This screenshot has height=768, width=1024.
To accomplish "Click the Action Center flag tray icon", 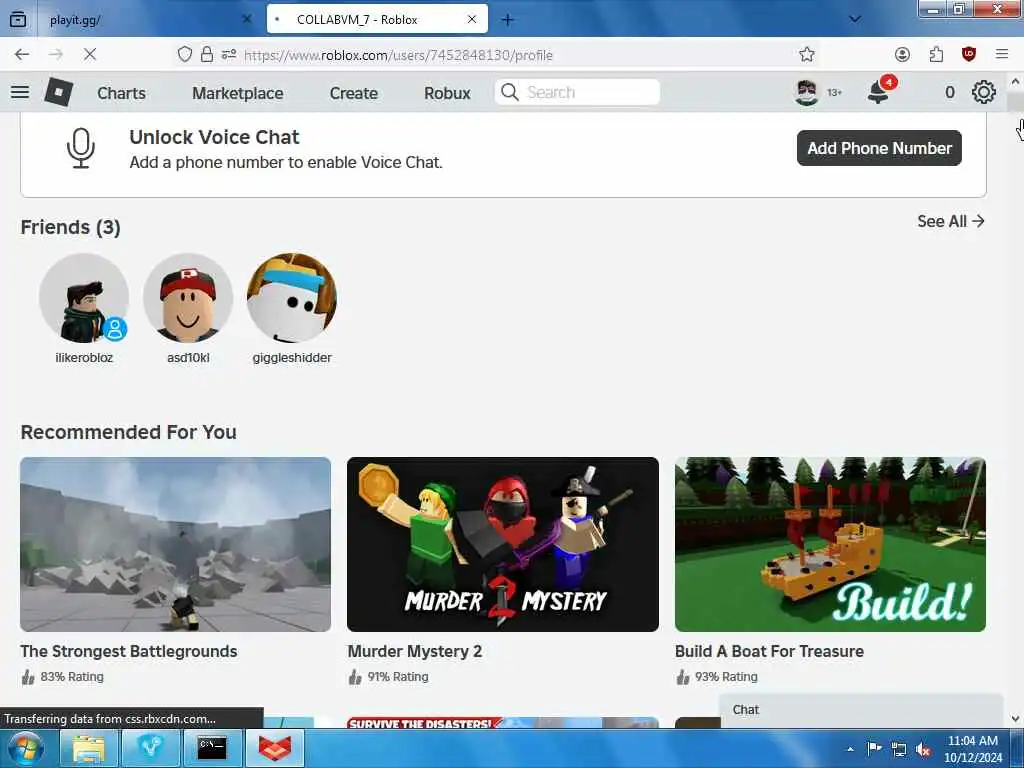I will [874, 748].
